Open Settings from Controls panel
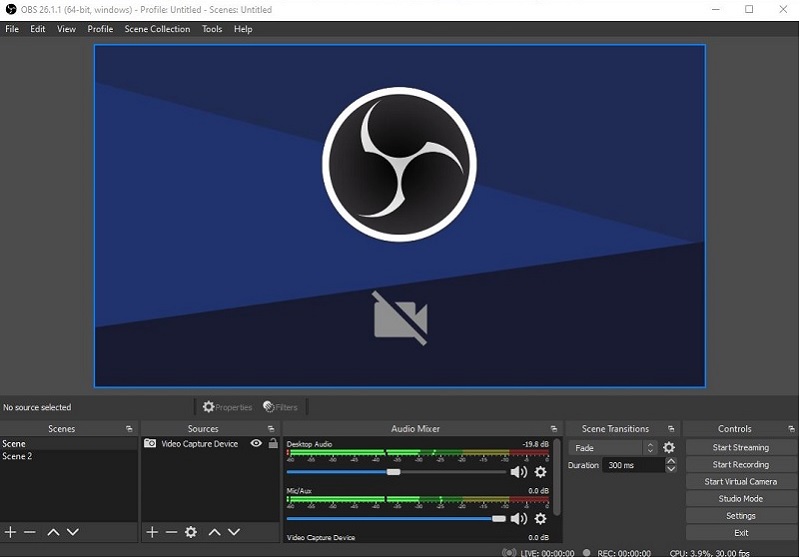The image size is (800, 558). pos(741,516)
